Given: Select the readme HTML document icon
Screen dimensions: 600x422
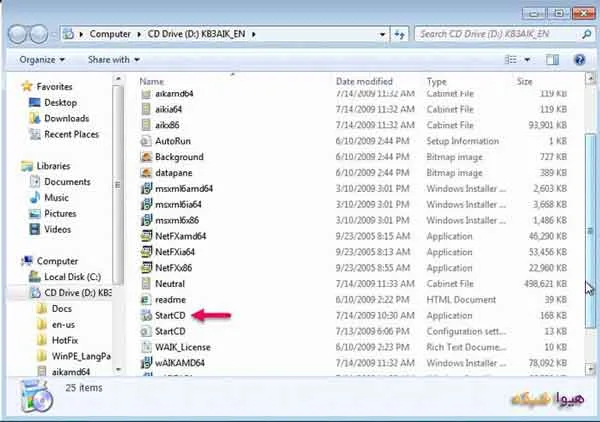Looking at the screenshot, I should pos(146,300).
